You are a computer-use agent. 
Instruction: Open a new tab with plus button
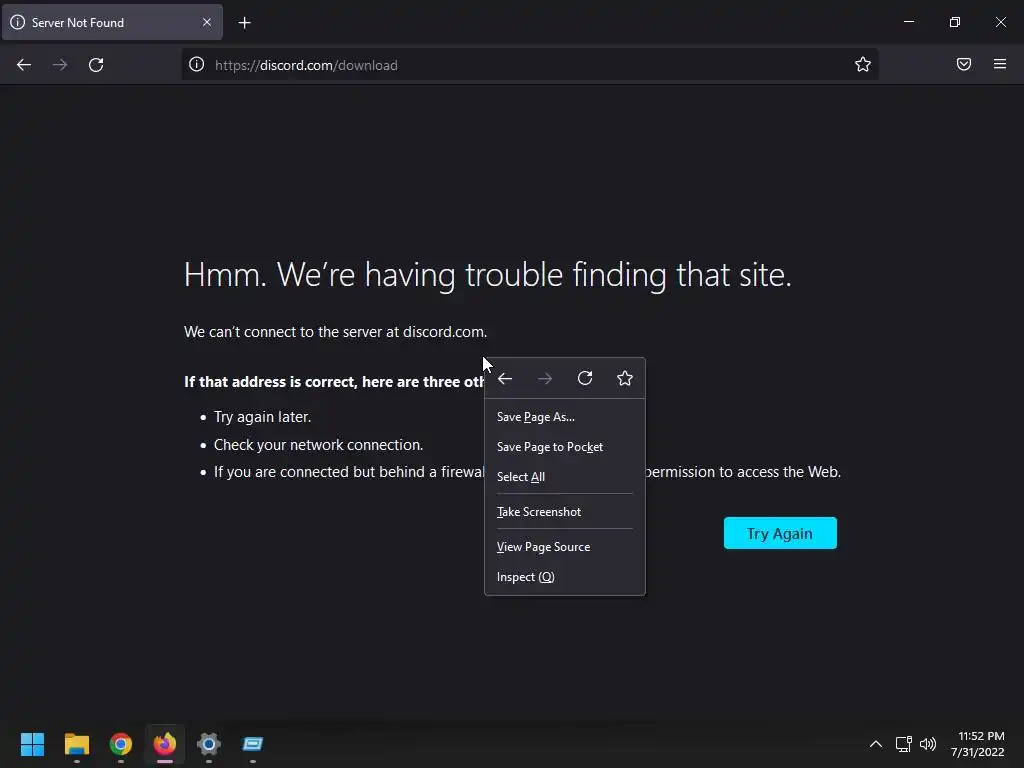244,23
